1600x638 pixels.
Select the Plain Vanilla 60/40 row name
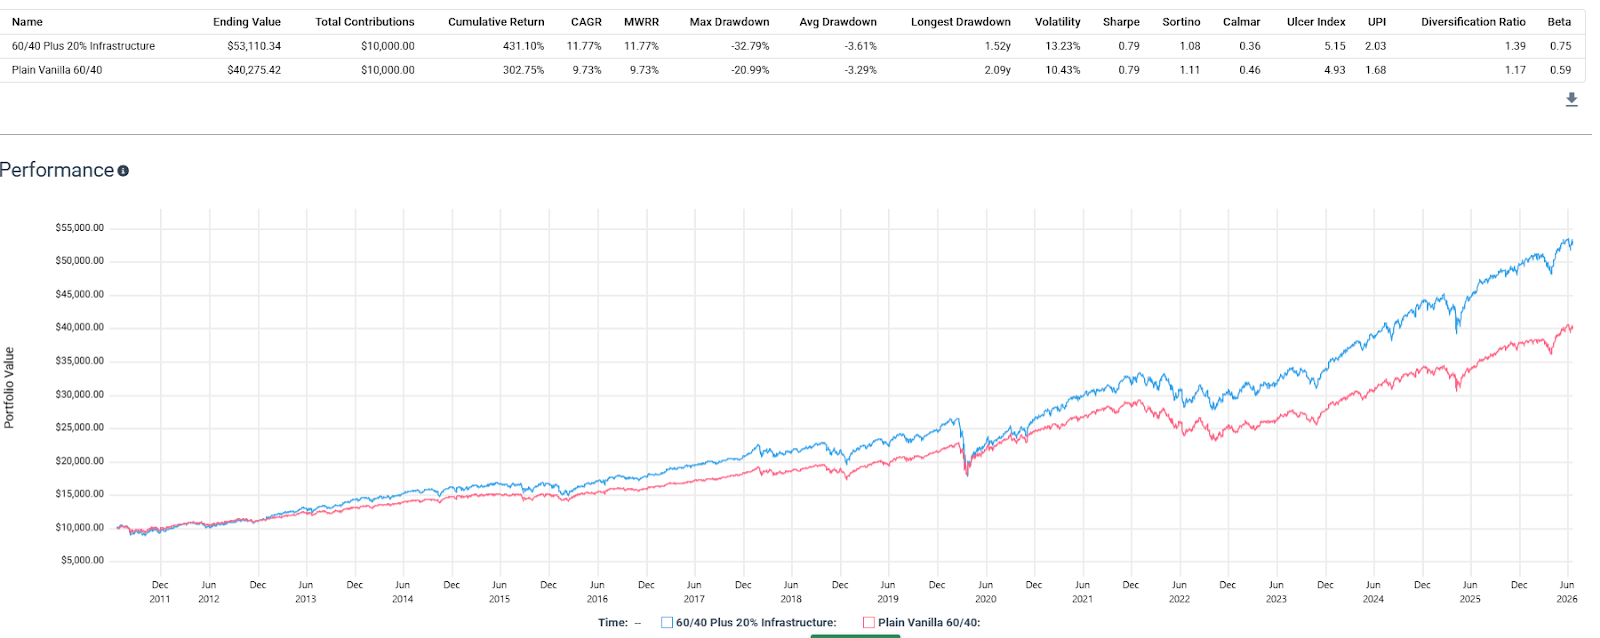tap(57, 70)
